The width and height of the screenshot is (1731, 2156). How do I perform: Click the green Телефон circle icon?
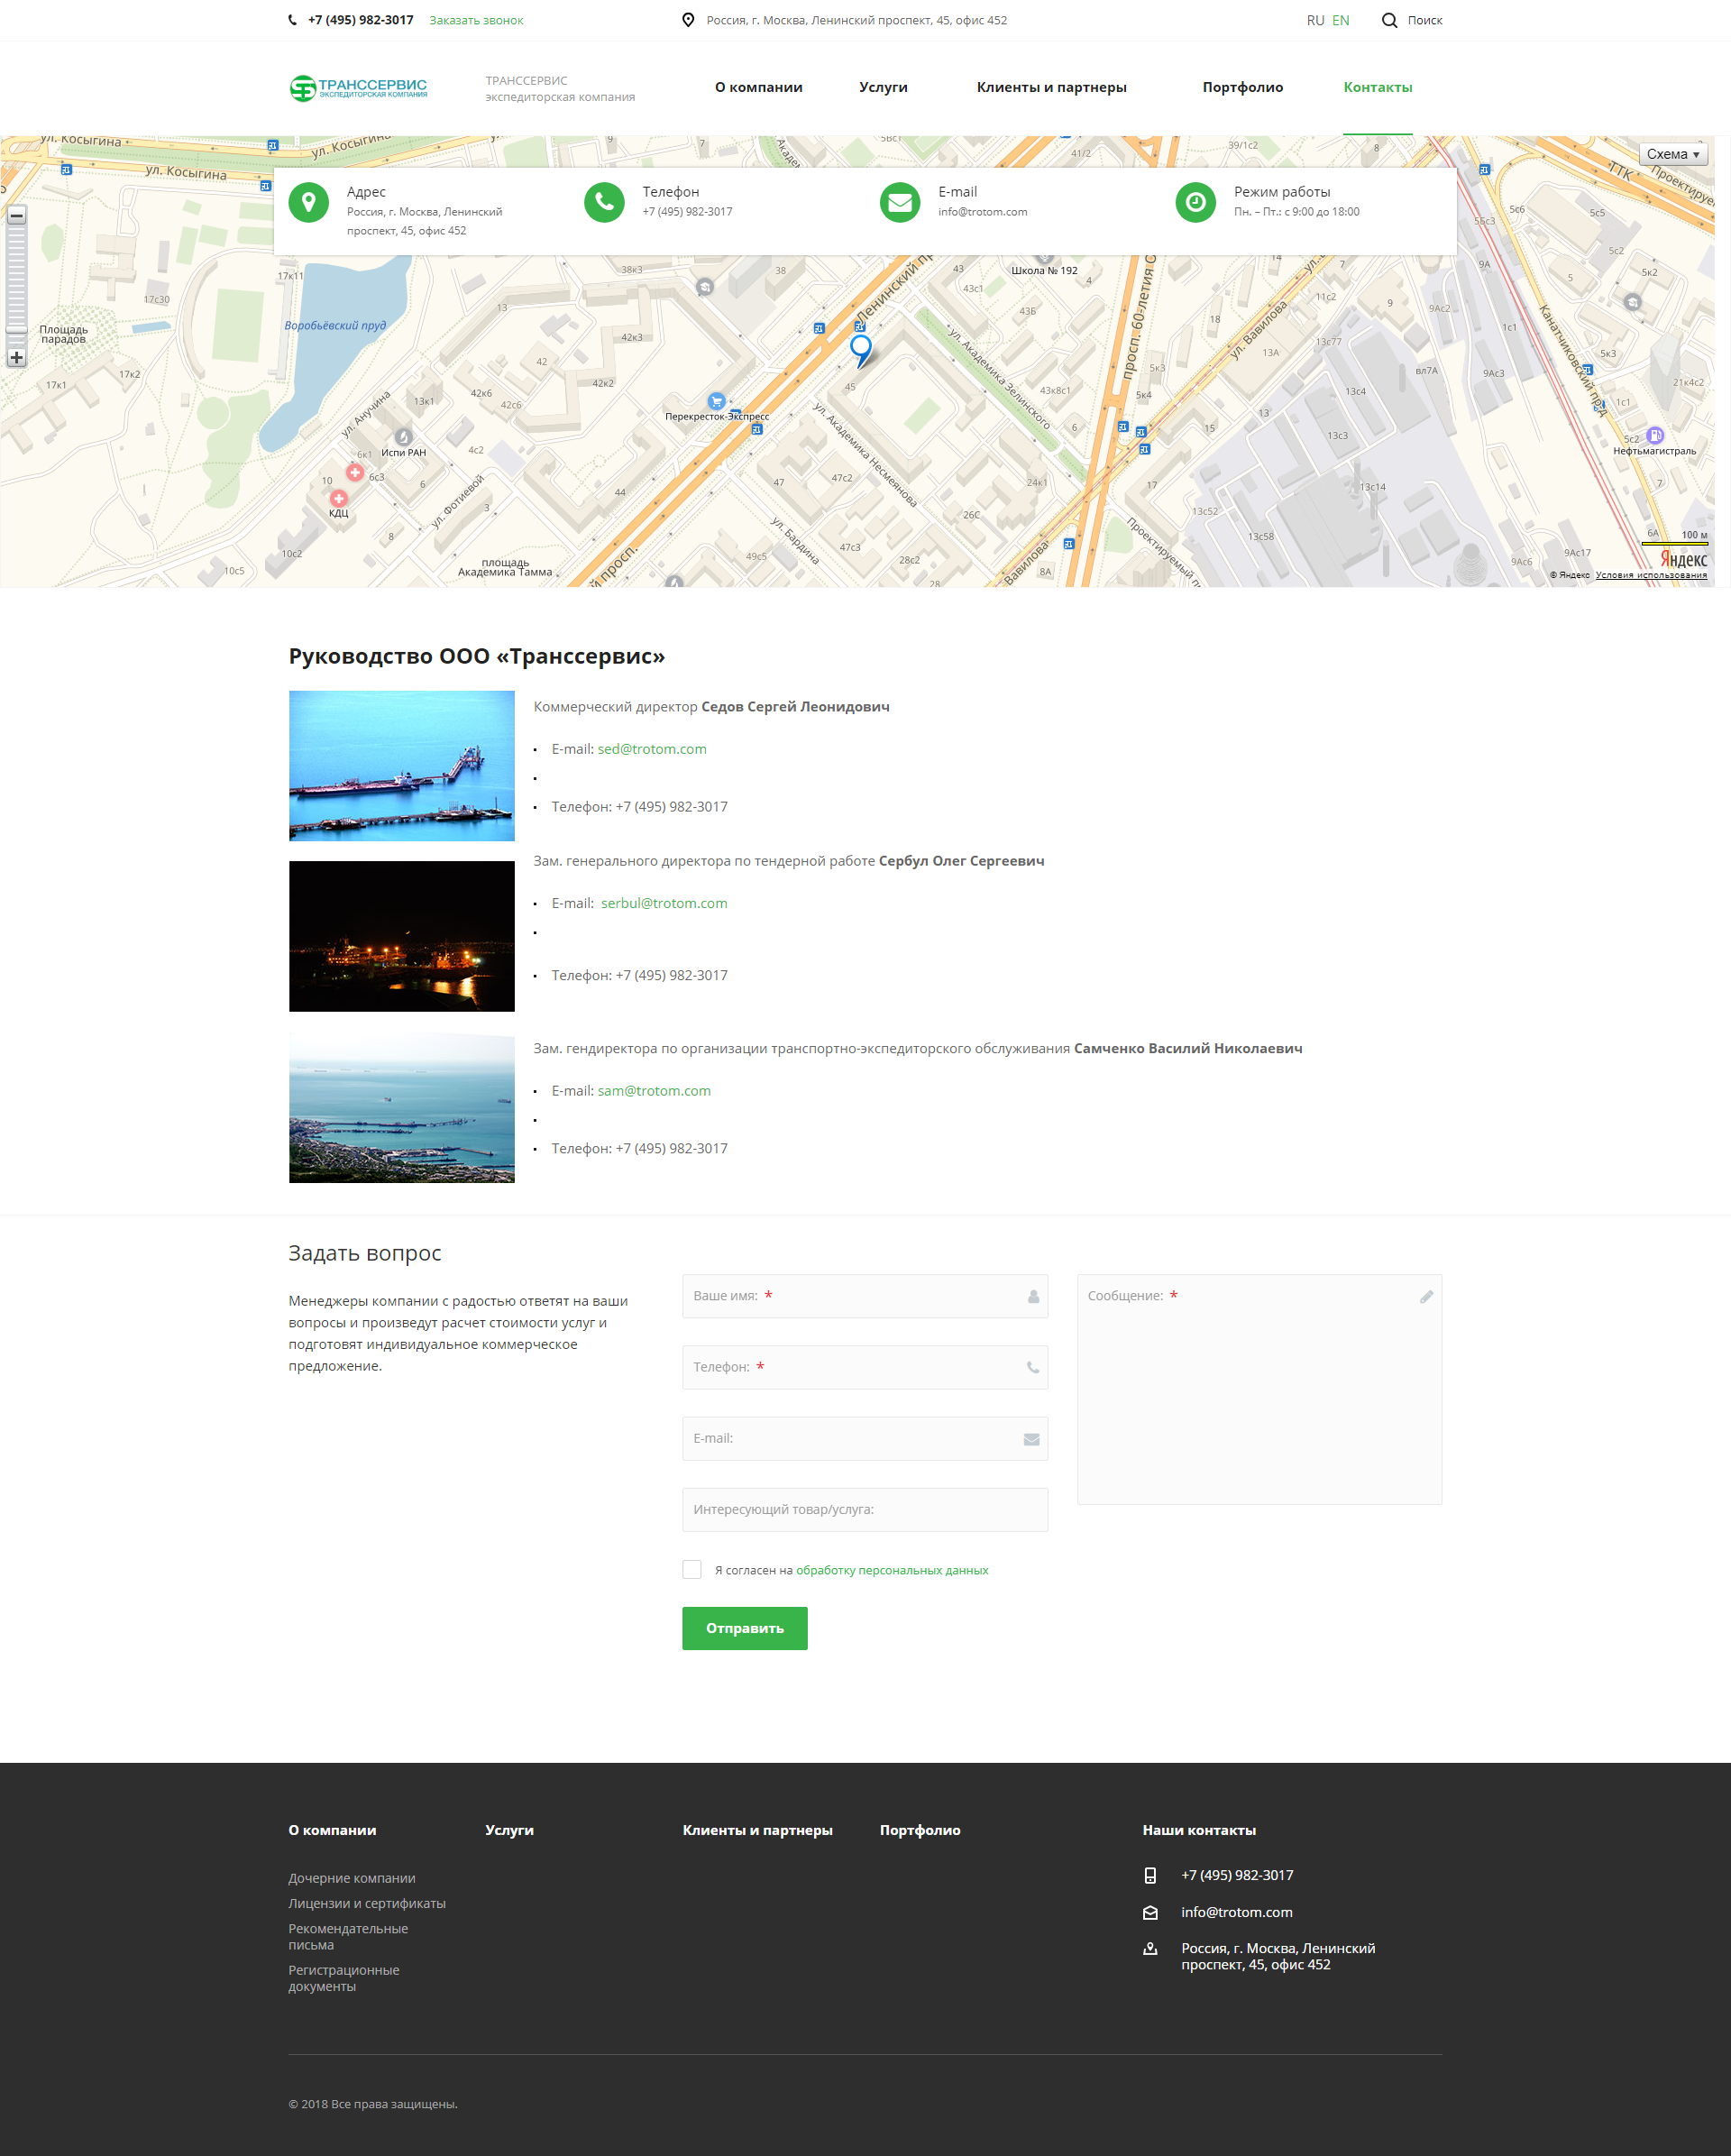pyautogui.click(x=604, y=202)
